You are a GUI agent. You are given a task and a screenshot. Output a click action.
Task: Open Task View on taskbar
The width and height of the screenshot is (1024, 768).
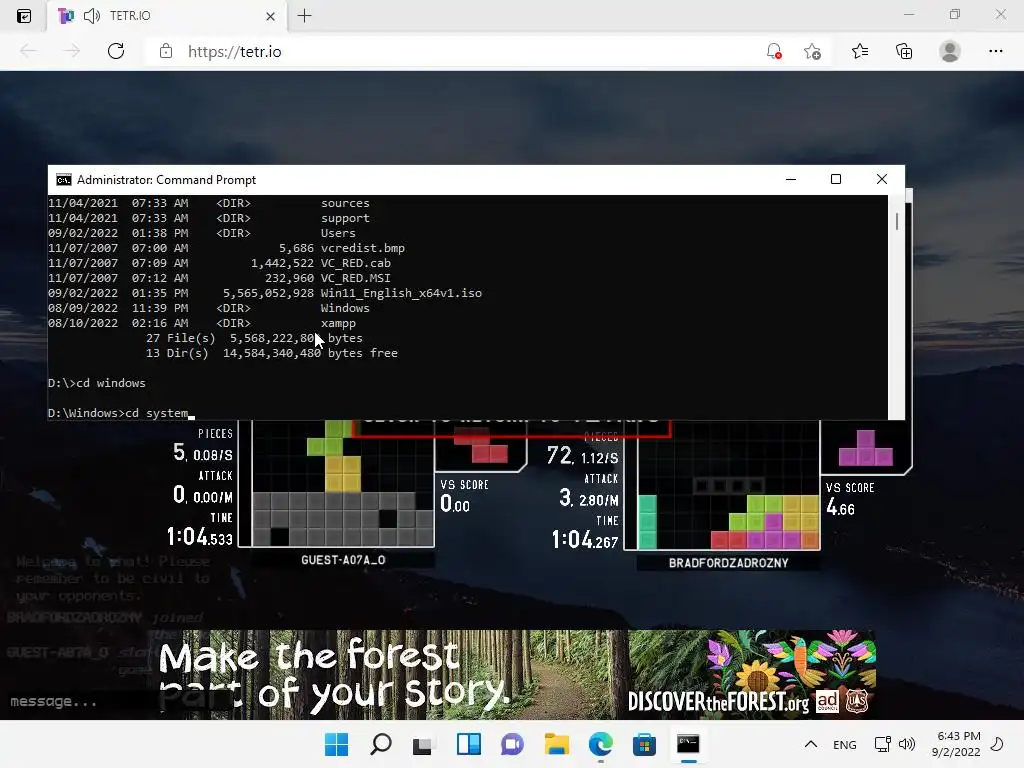(423, 744)
